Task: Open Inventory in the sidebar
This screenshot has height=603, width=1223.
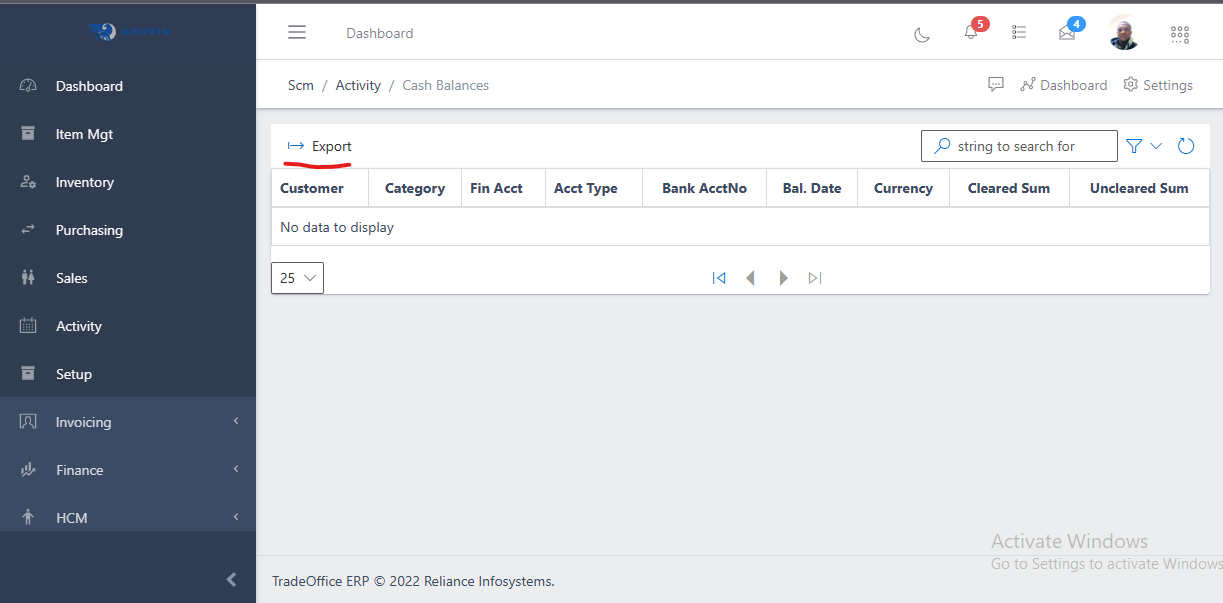Action: [84, 182]
